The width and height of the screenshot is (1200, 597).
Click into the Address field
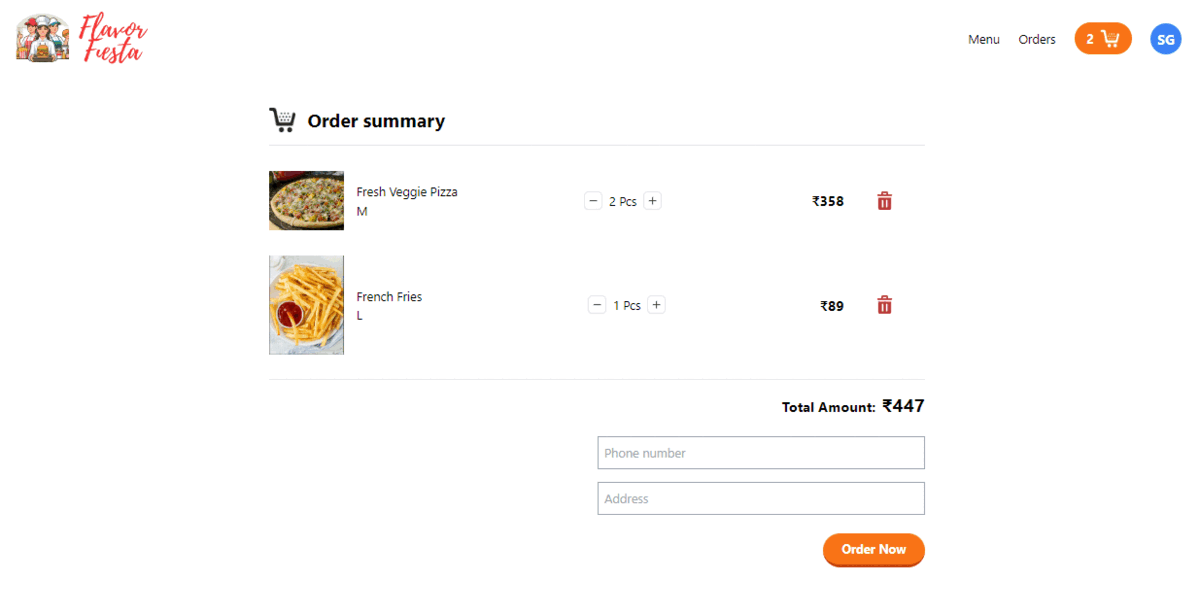[760, 499]
